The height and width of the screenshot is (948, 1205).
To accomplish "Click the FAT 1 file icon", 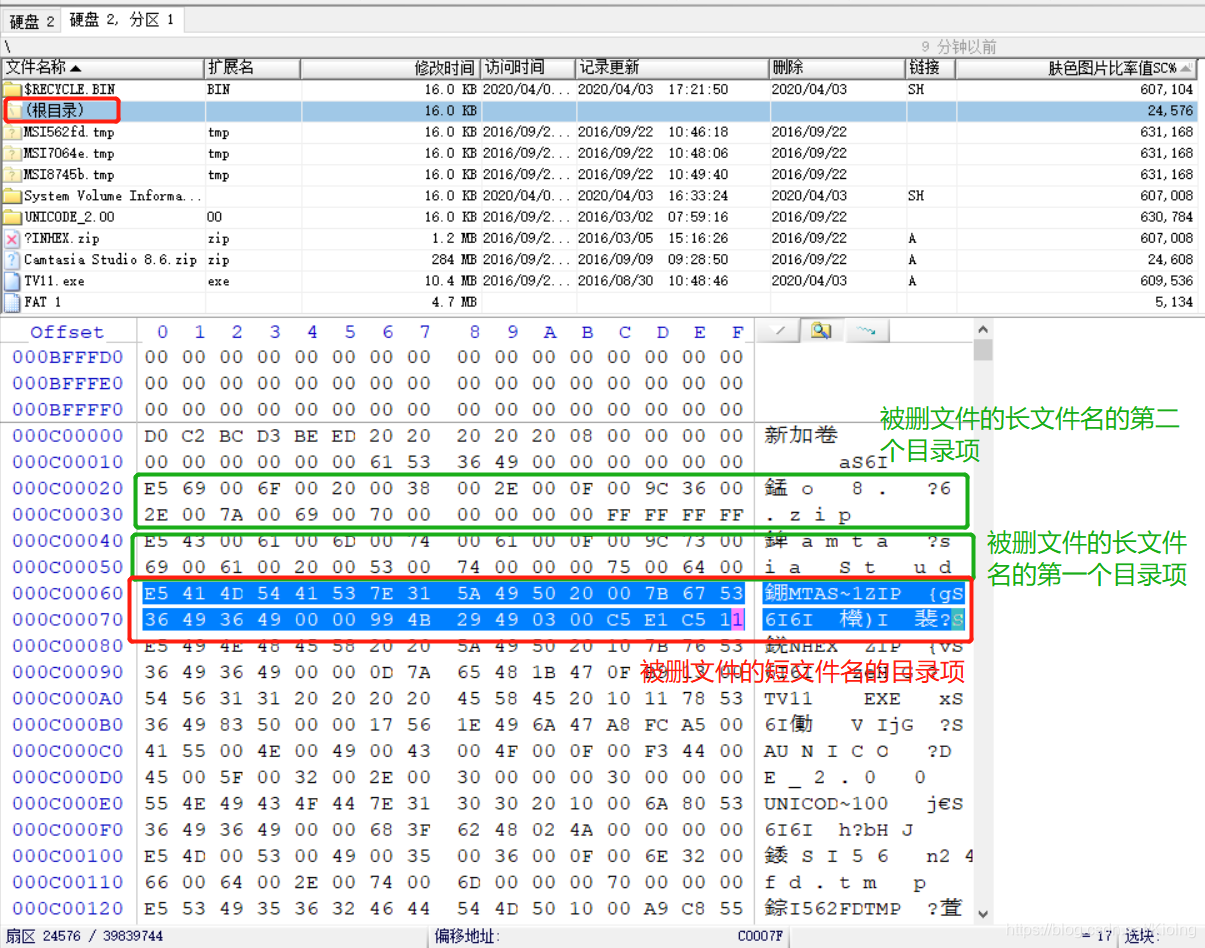I will point(12,302).
